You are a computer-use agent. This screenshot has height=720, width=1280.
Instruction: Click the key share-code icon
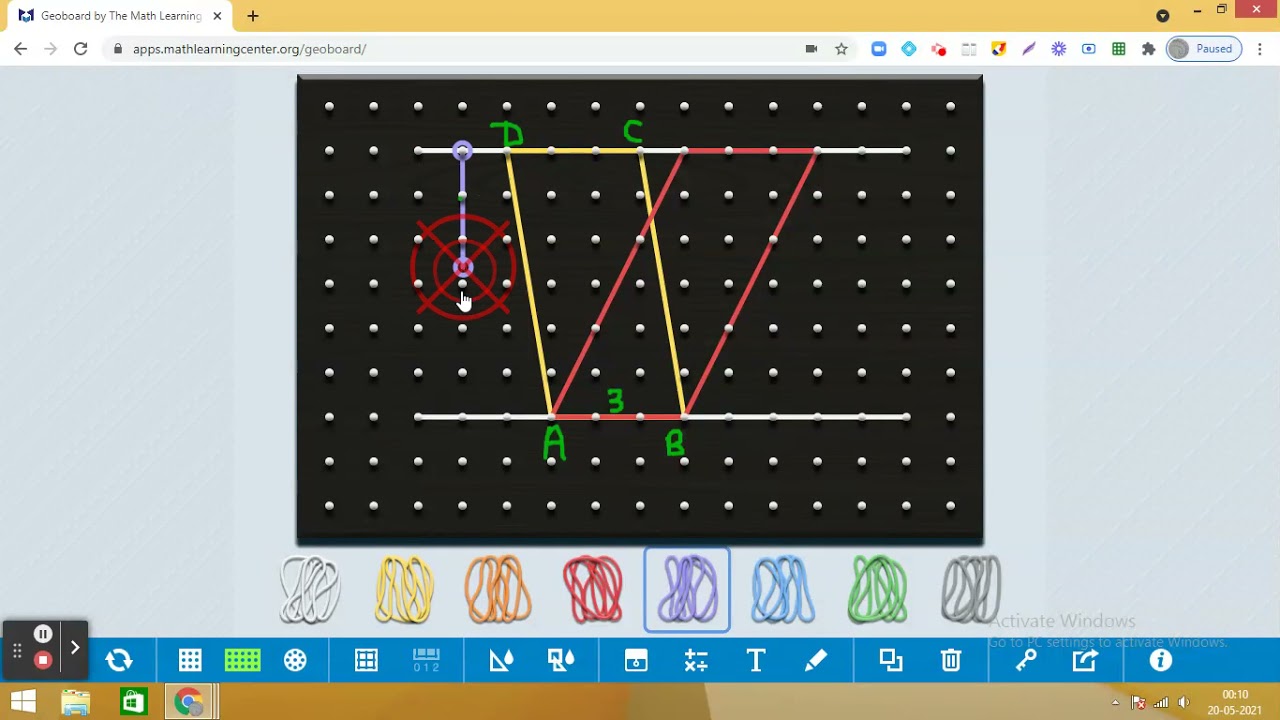tap(1026, 660)
